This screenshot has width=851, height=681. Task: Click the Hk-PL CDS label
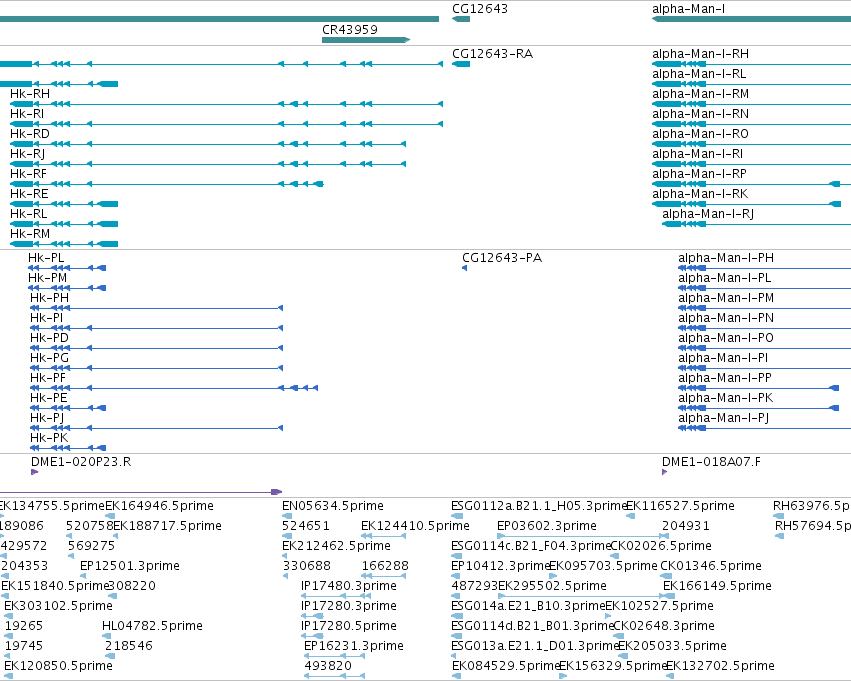click(x=46, y=258)
